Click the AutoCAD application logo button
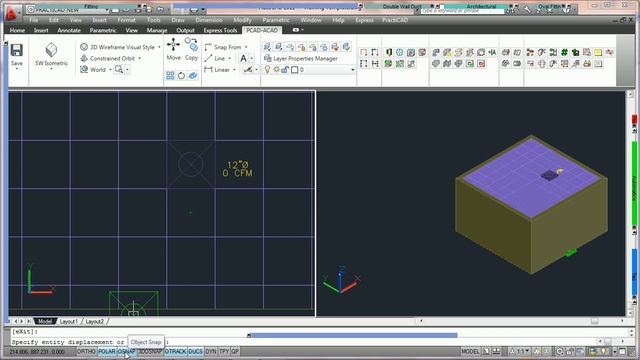 (11, 13)
